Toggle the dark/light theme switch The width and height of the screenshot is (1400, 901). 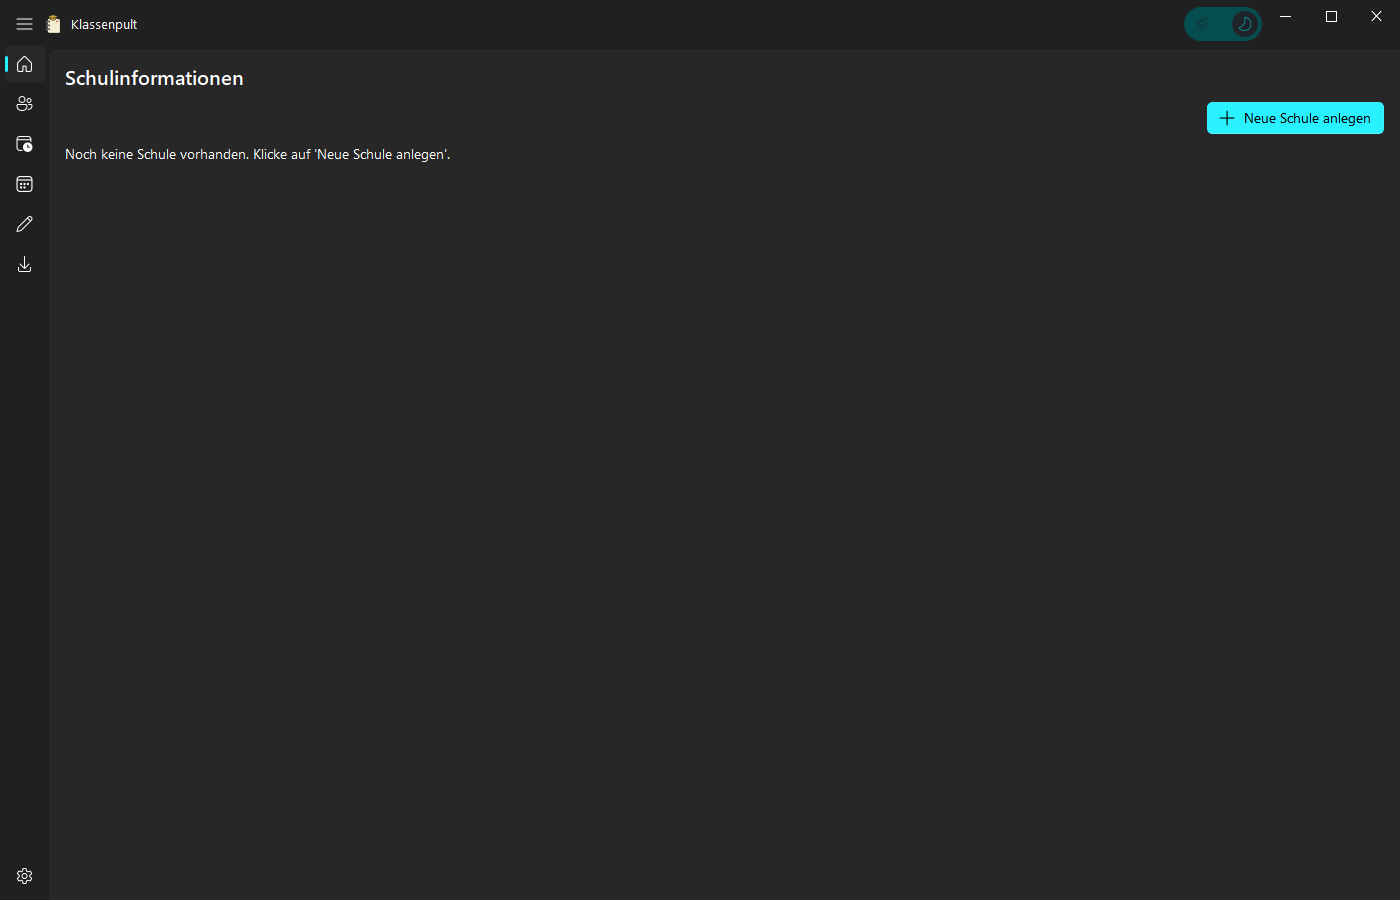click(1222, 24)
